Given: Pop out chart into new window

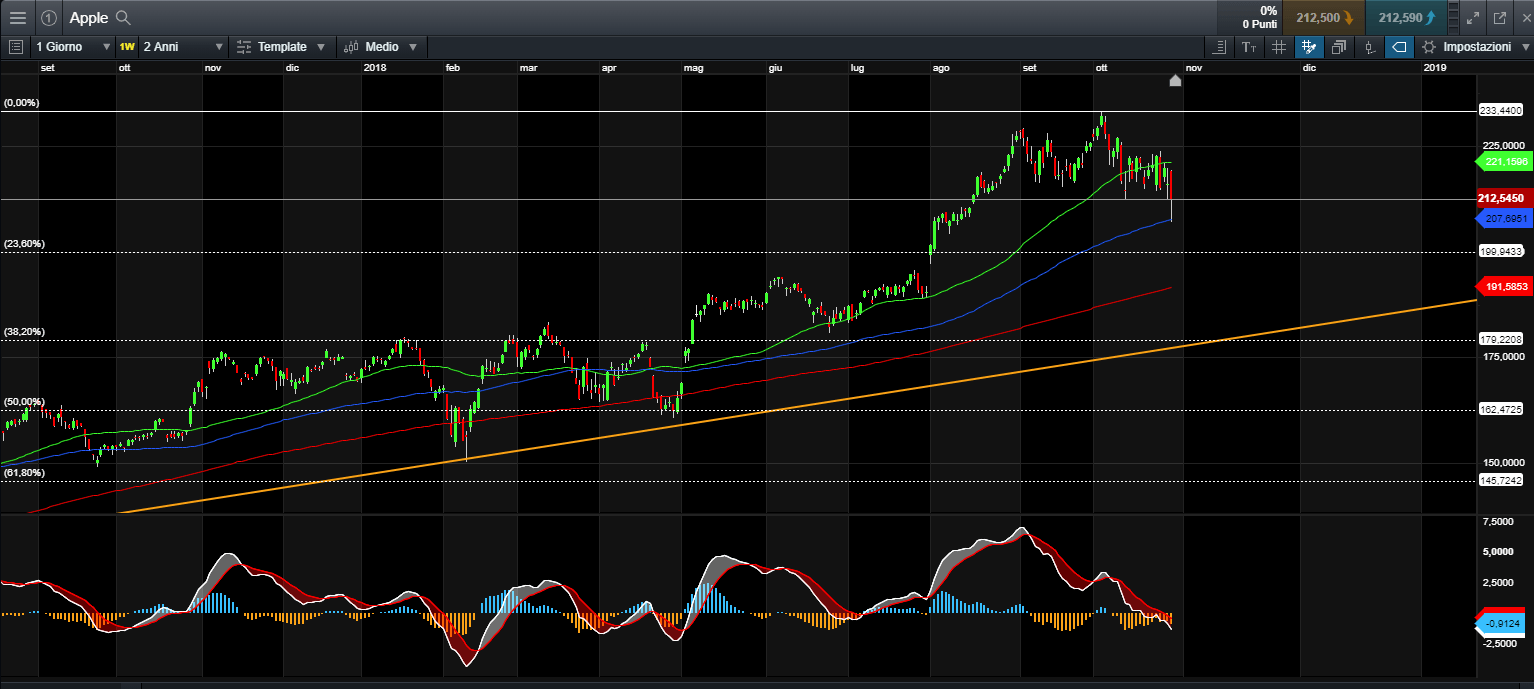Looking at the screenshot, I should pyautogui.click(x=1499, y=17).
